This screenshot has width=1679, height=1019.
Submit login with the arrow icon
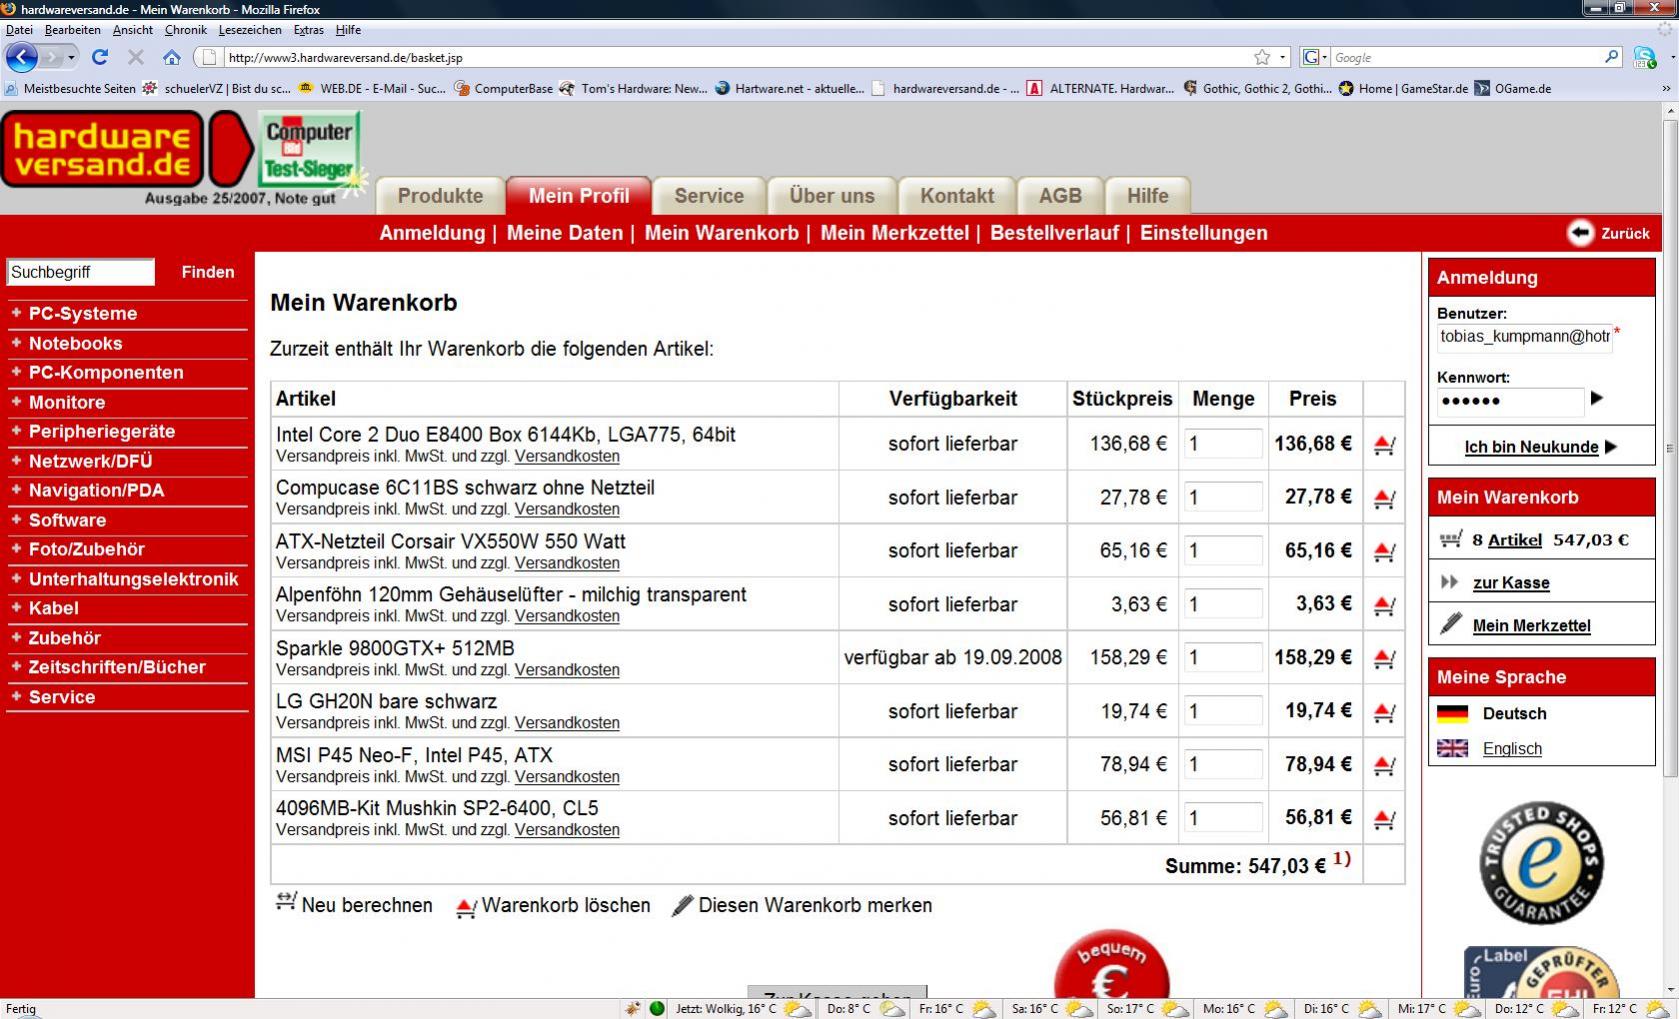pyautogui.click(x=1597, y=398)
